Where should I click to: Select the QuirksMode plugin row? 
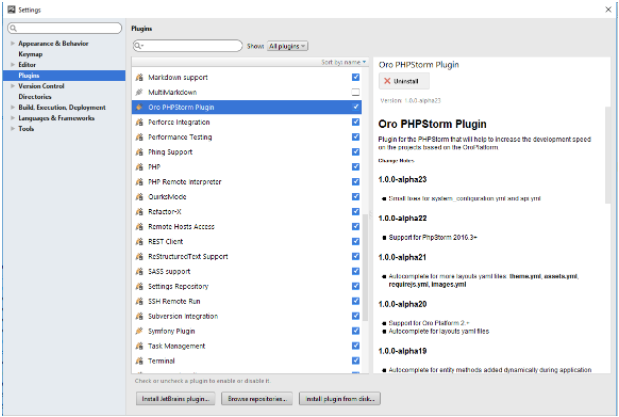(246, 197)
